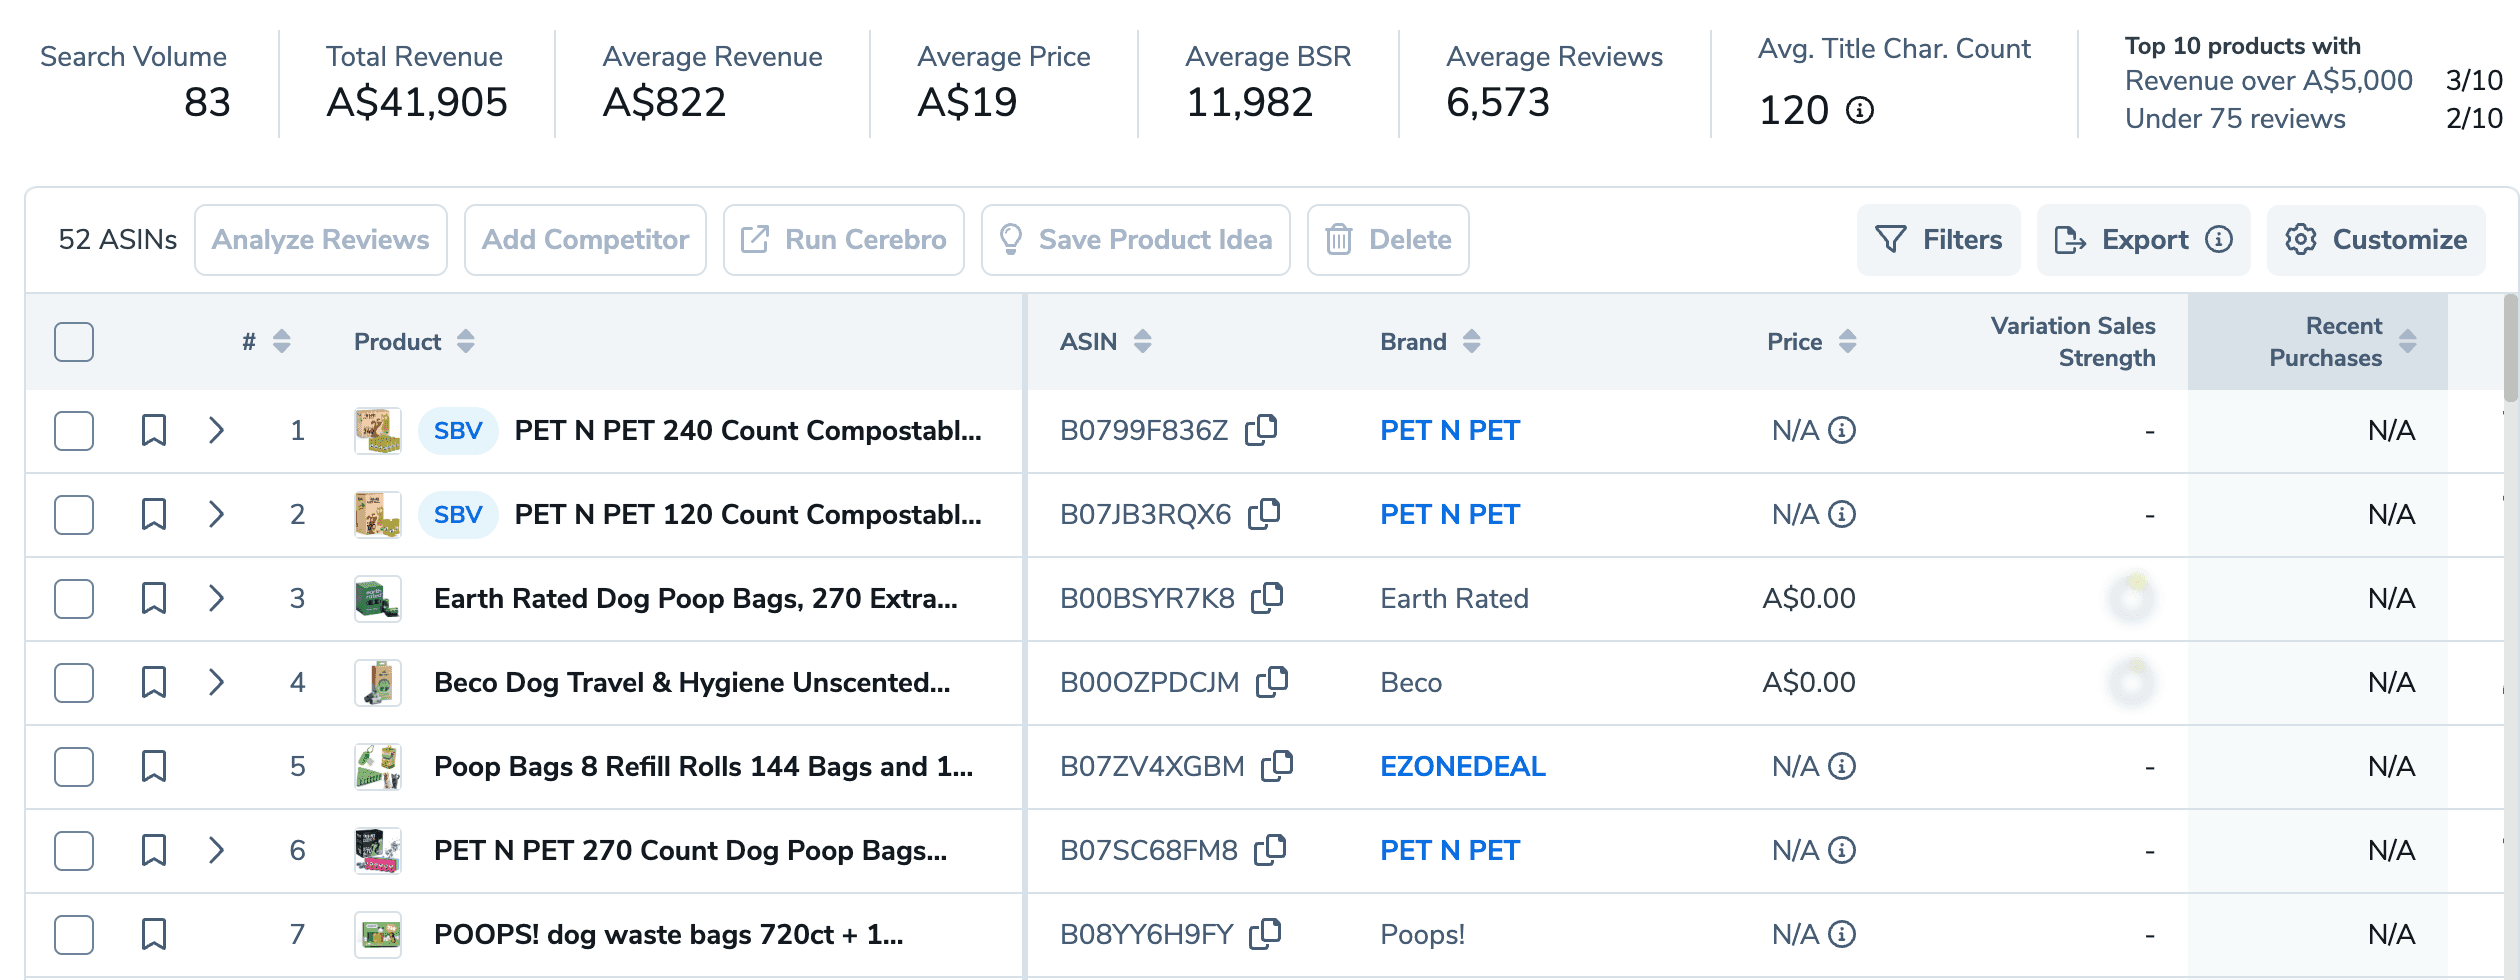2520x980 pixels.
Task: Copy ASIN B07ZV4XGBM
Action: 1277,765
